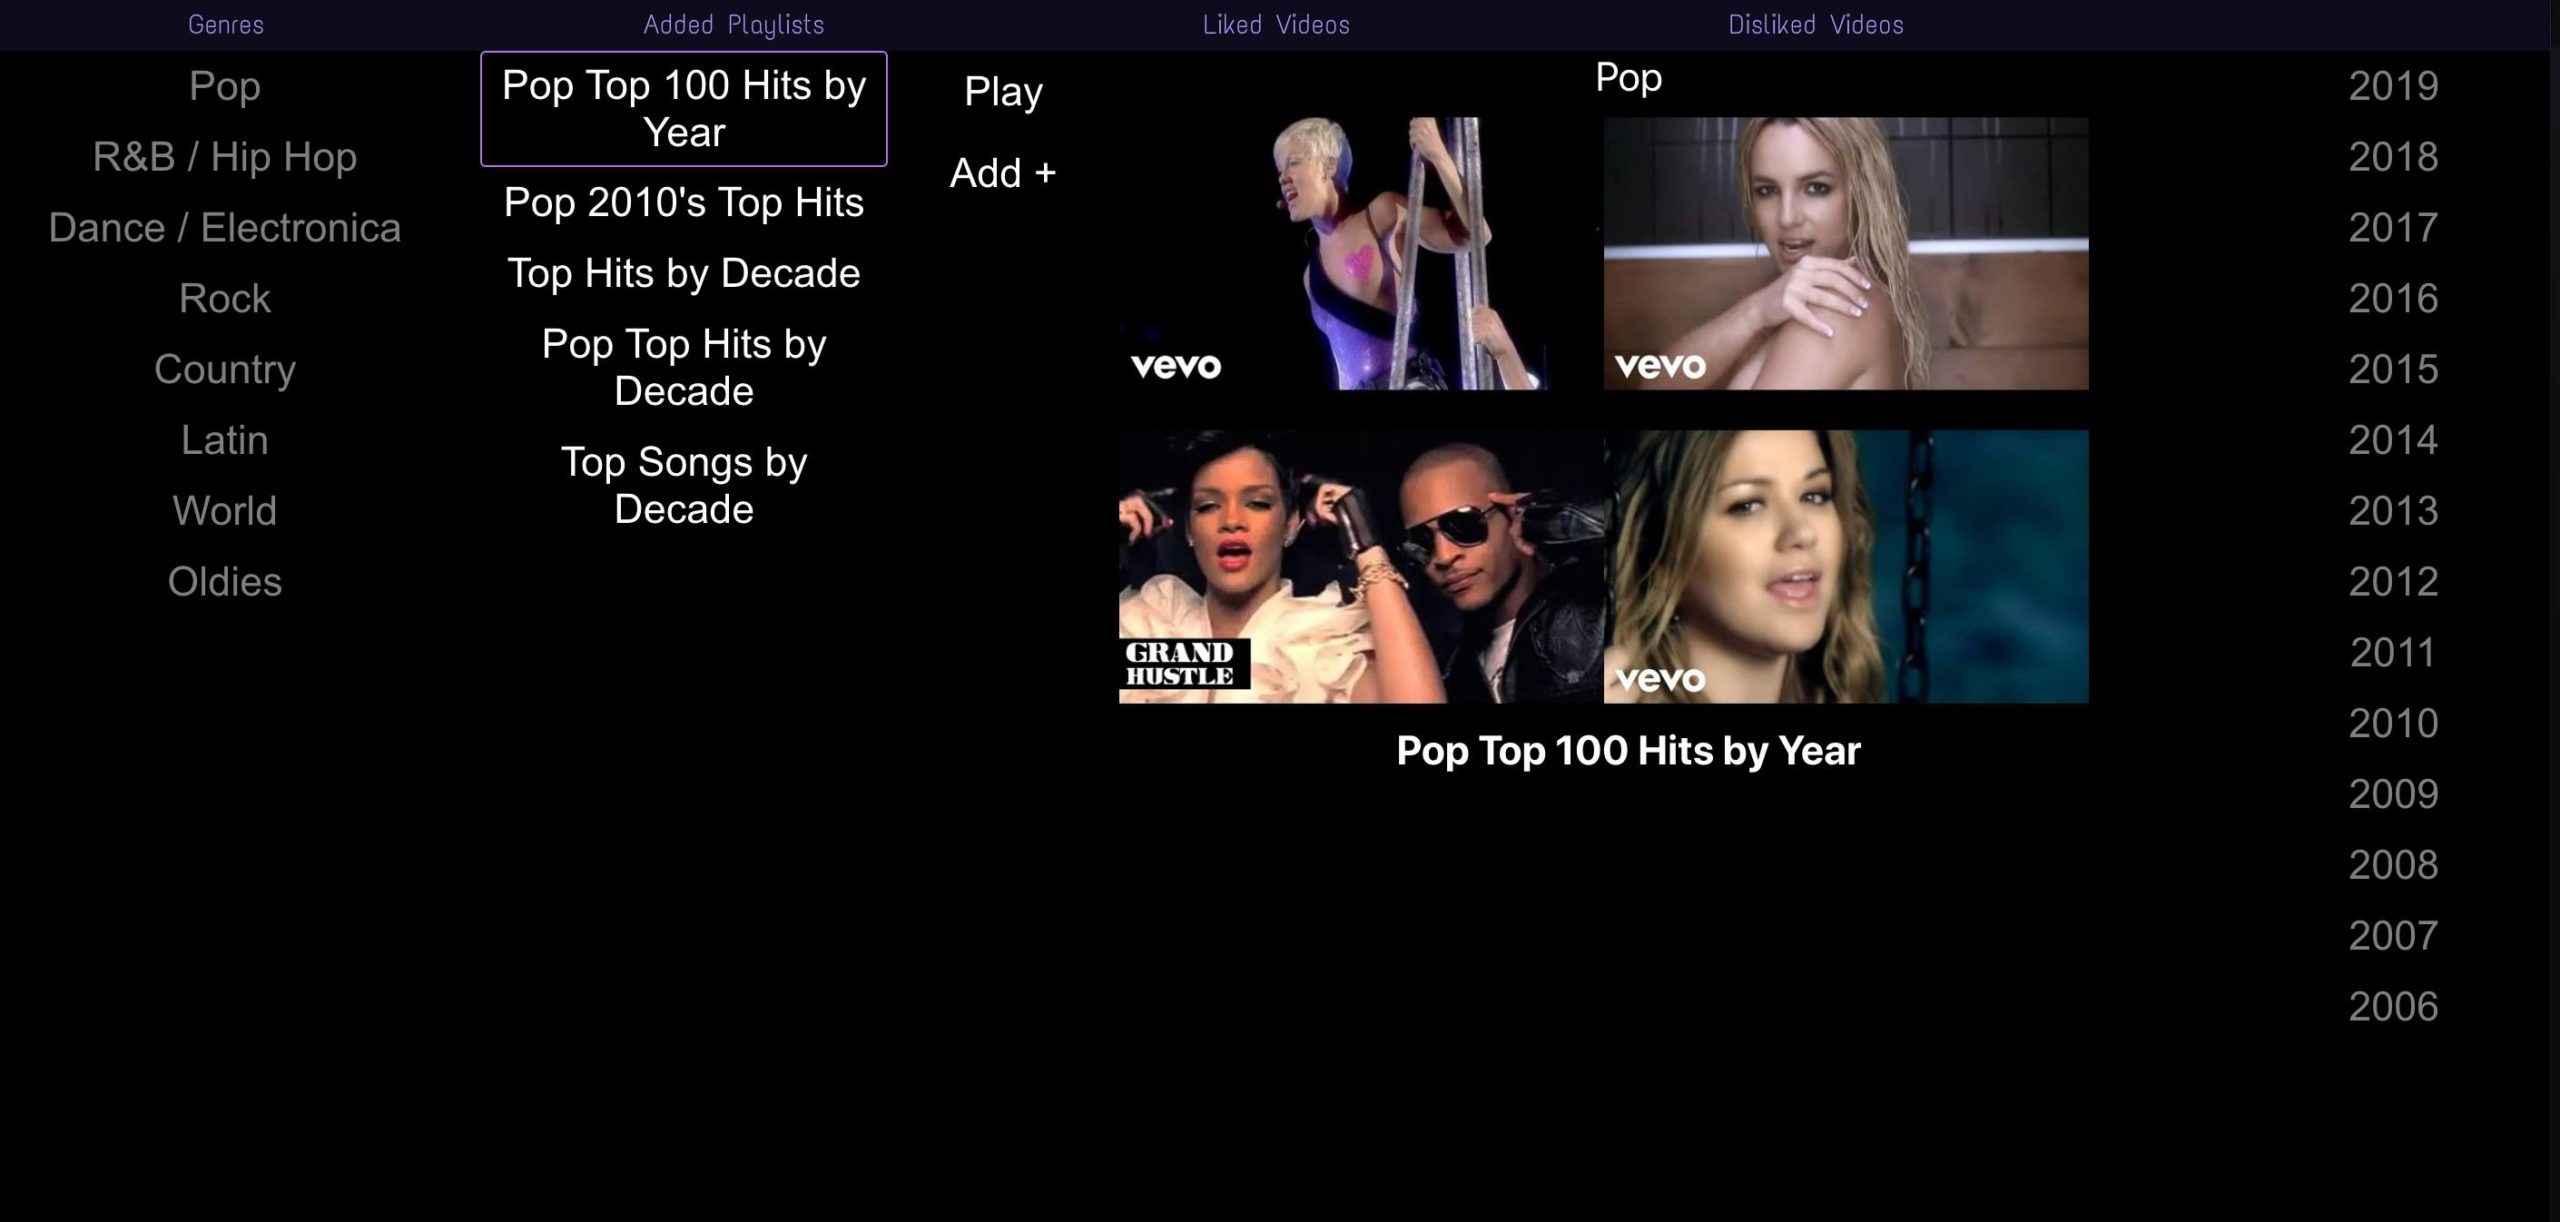Select the Rock genre
The image size is (2560, 1222).
pyautogui.click(x=225, y=298)
